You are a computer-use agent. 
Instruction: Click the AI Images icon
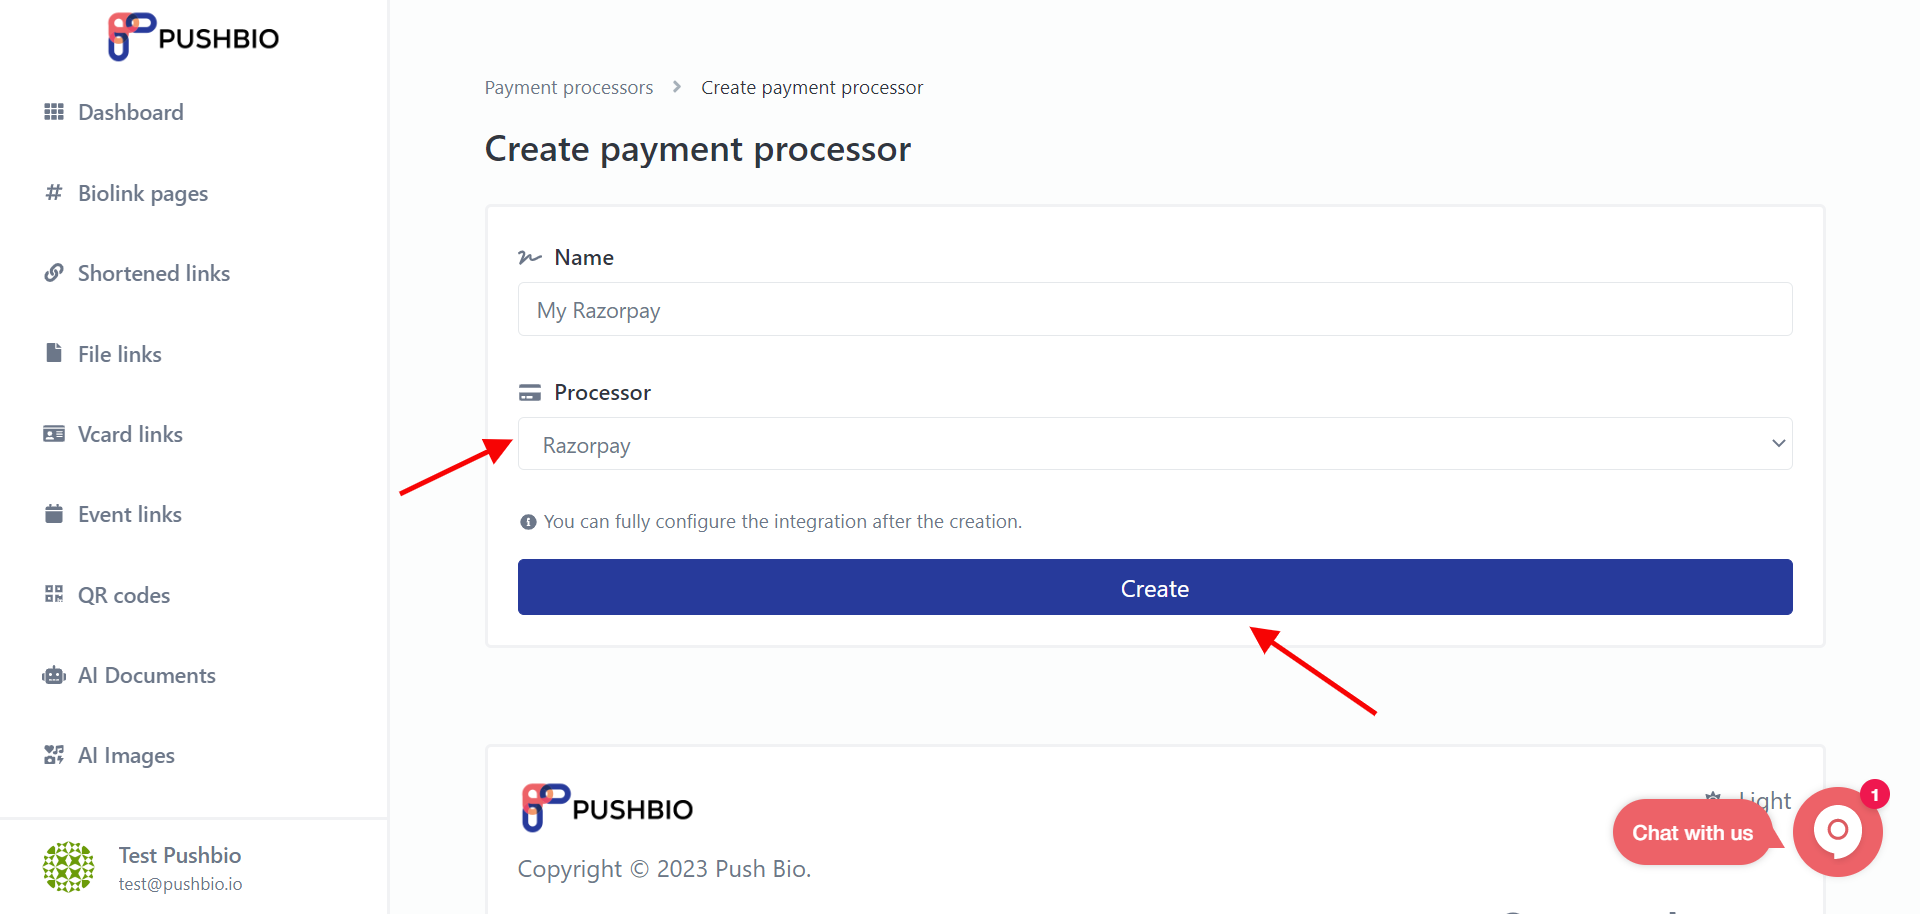tap(54, 755)
